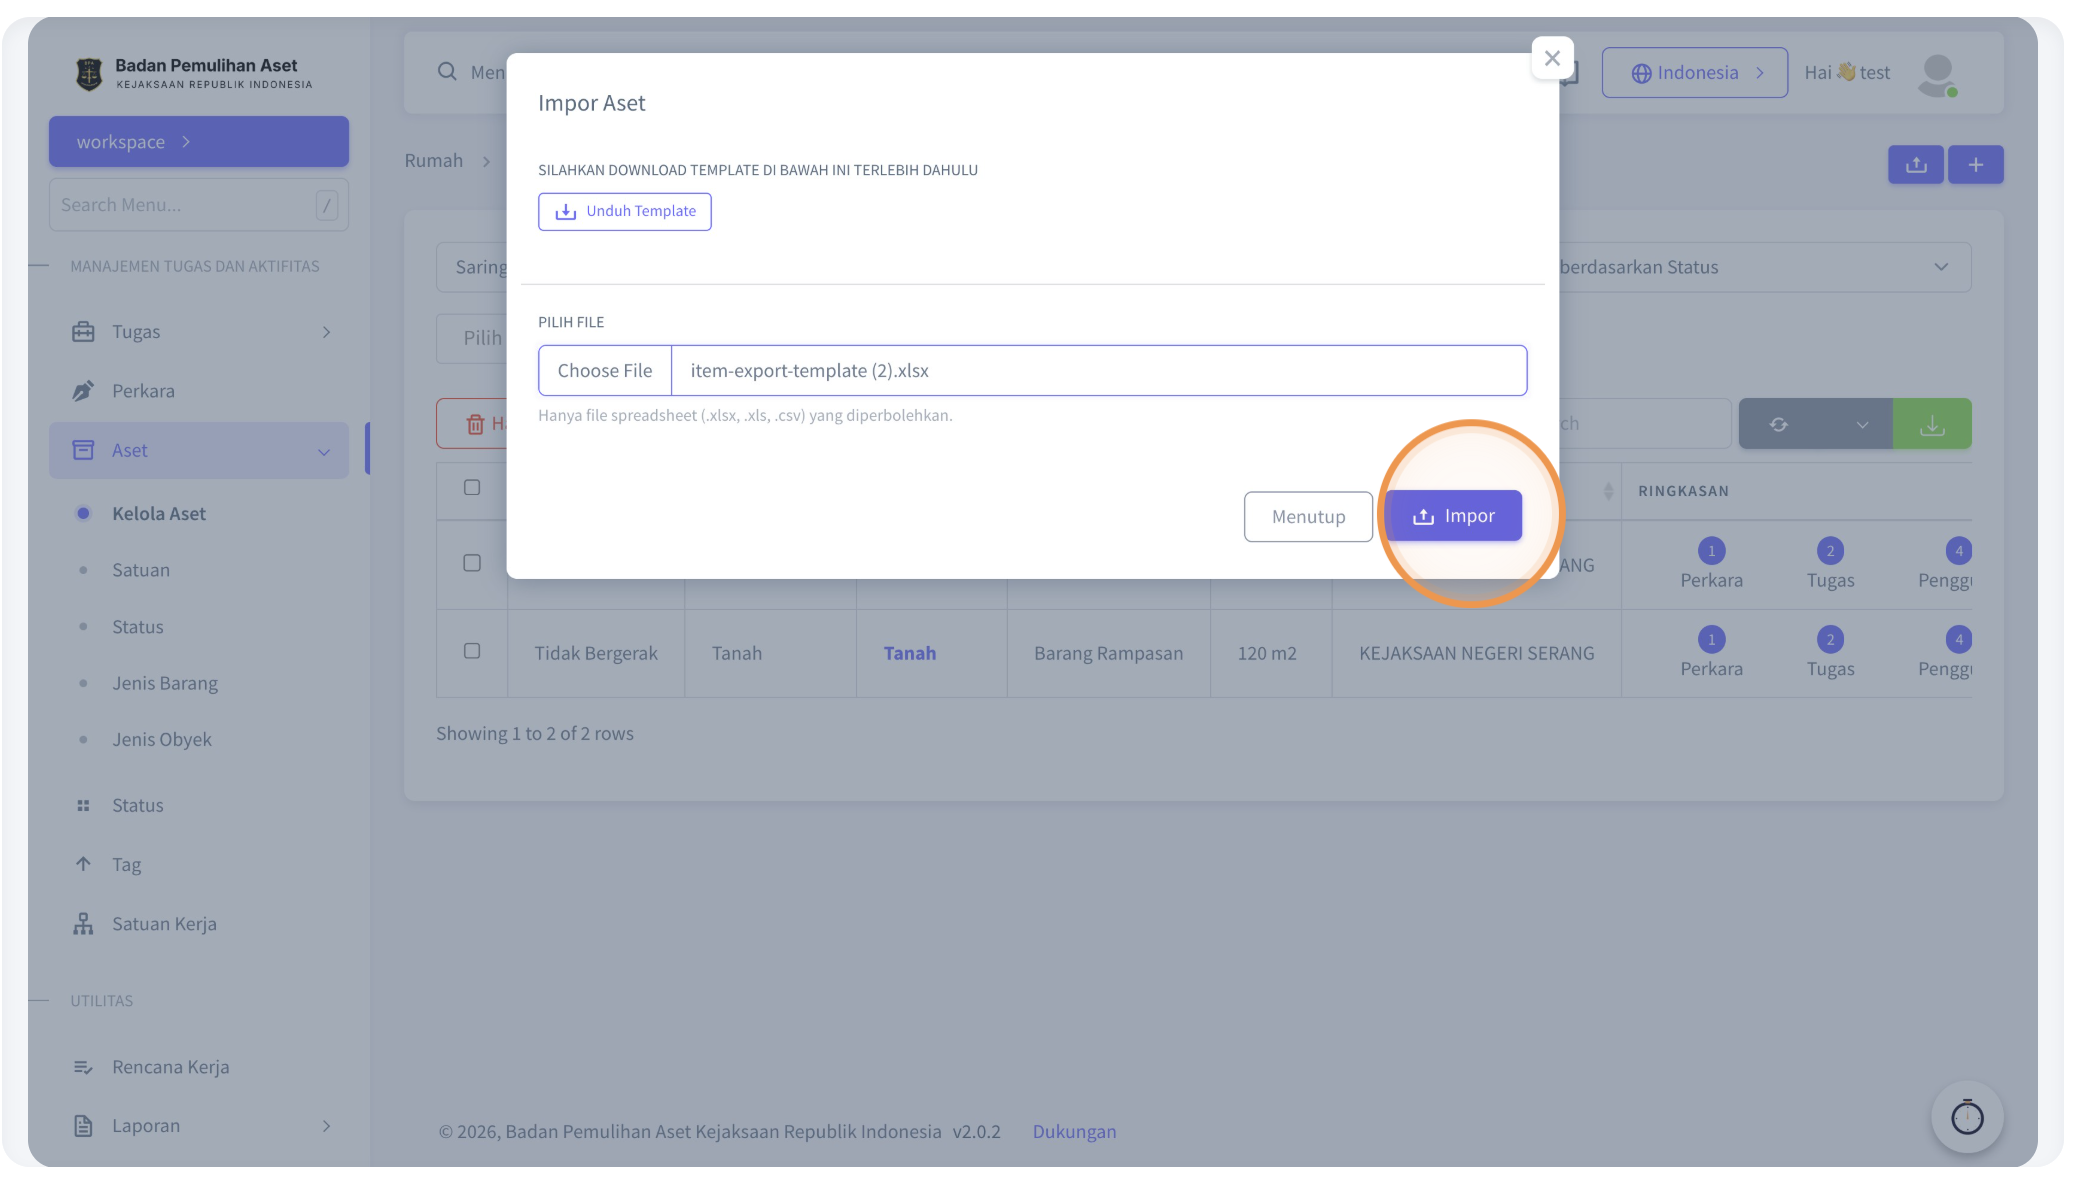
Task: Click the Satuan Kerja sidebar icon
Action: coord(83,924)
